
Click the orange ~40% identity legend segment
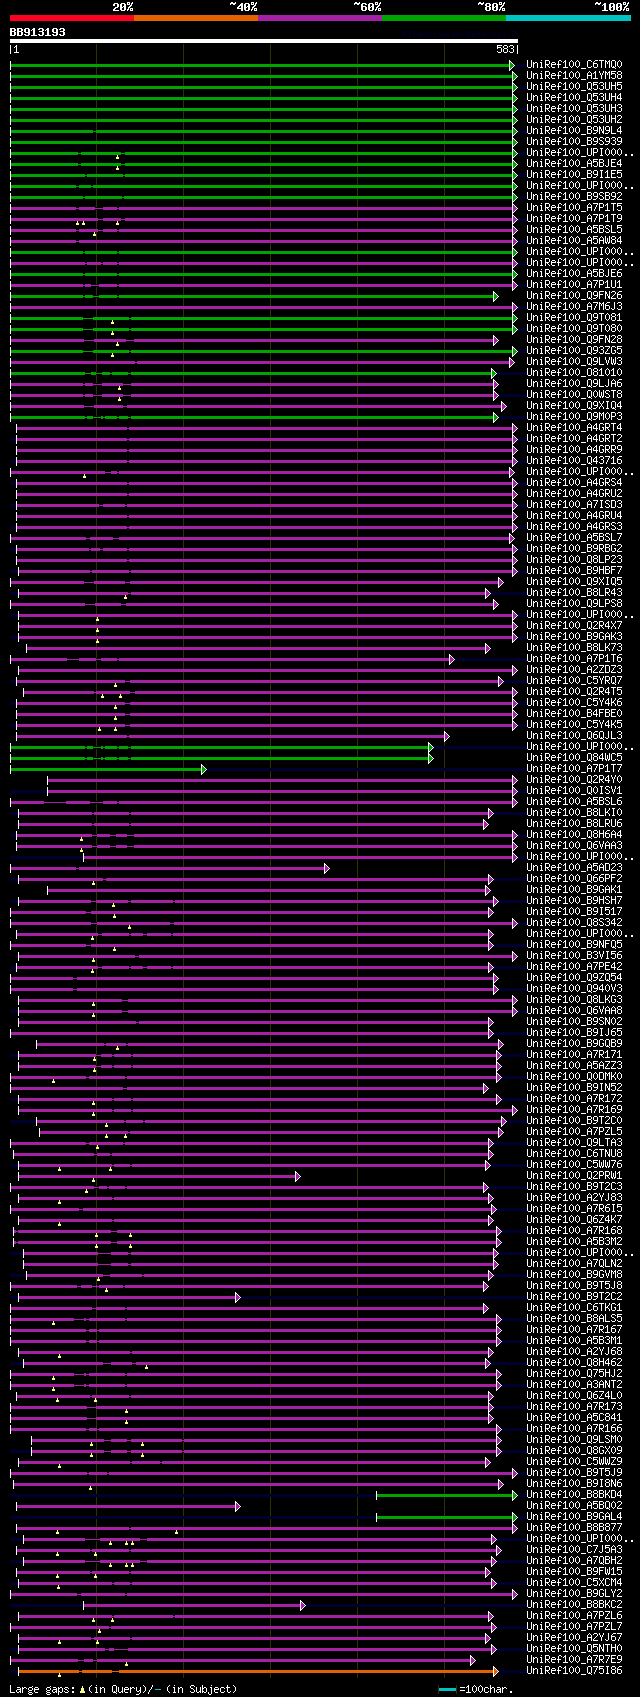pos(196,18)
